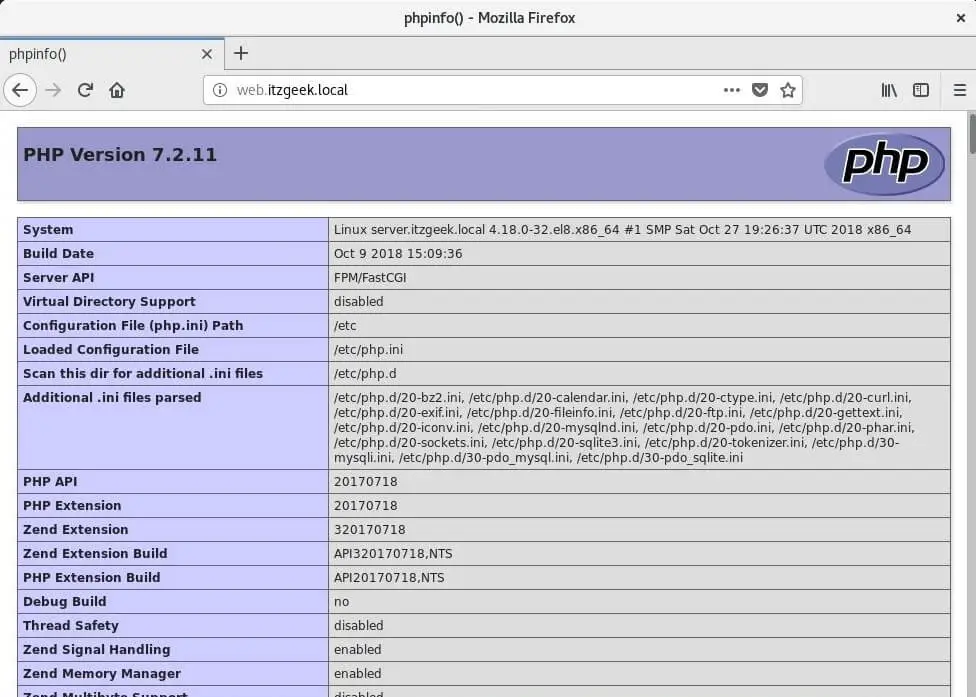Select 20170718 value in PHP Extension row
The width and height of the screenshot is (976, 697).
[x=365, y=505]
